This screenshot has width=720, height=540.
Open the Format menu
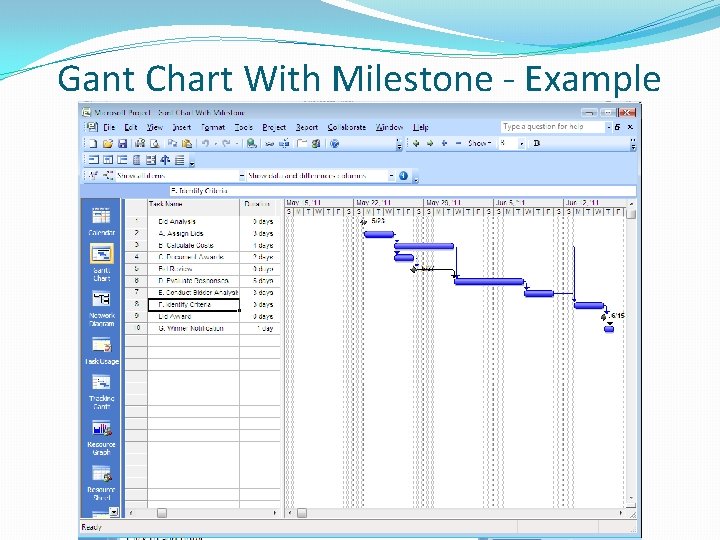[213, 127]
